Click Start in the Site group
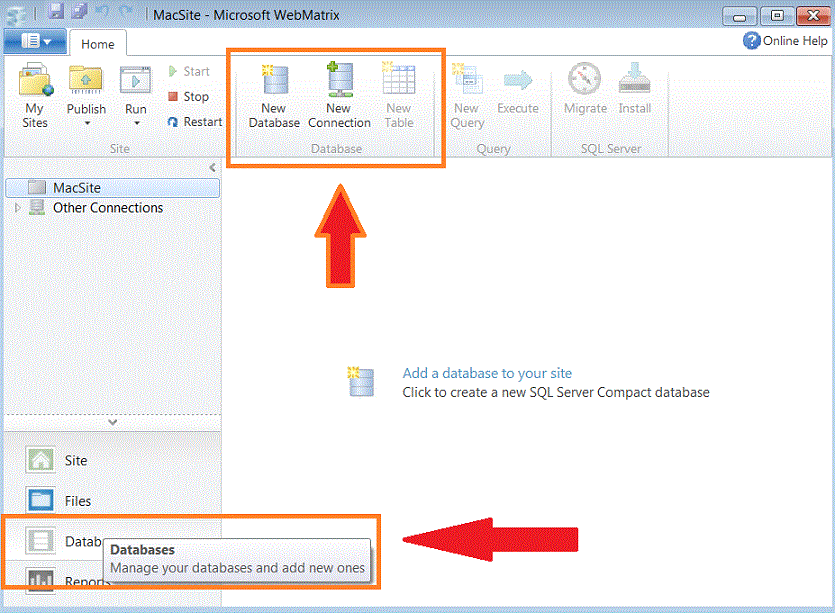This screenshot has height=613, width=835. tap(189, 71)
